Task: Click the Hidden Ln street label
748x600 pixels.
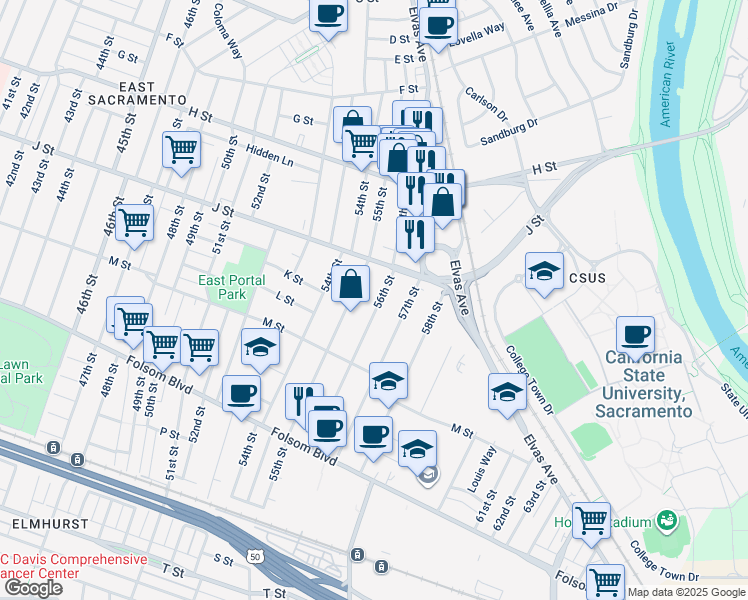Action: tap(270, 155)
